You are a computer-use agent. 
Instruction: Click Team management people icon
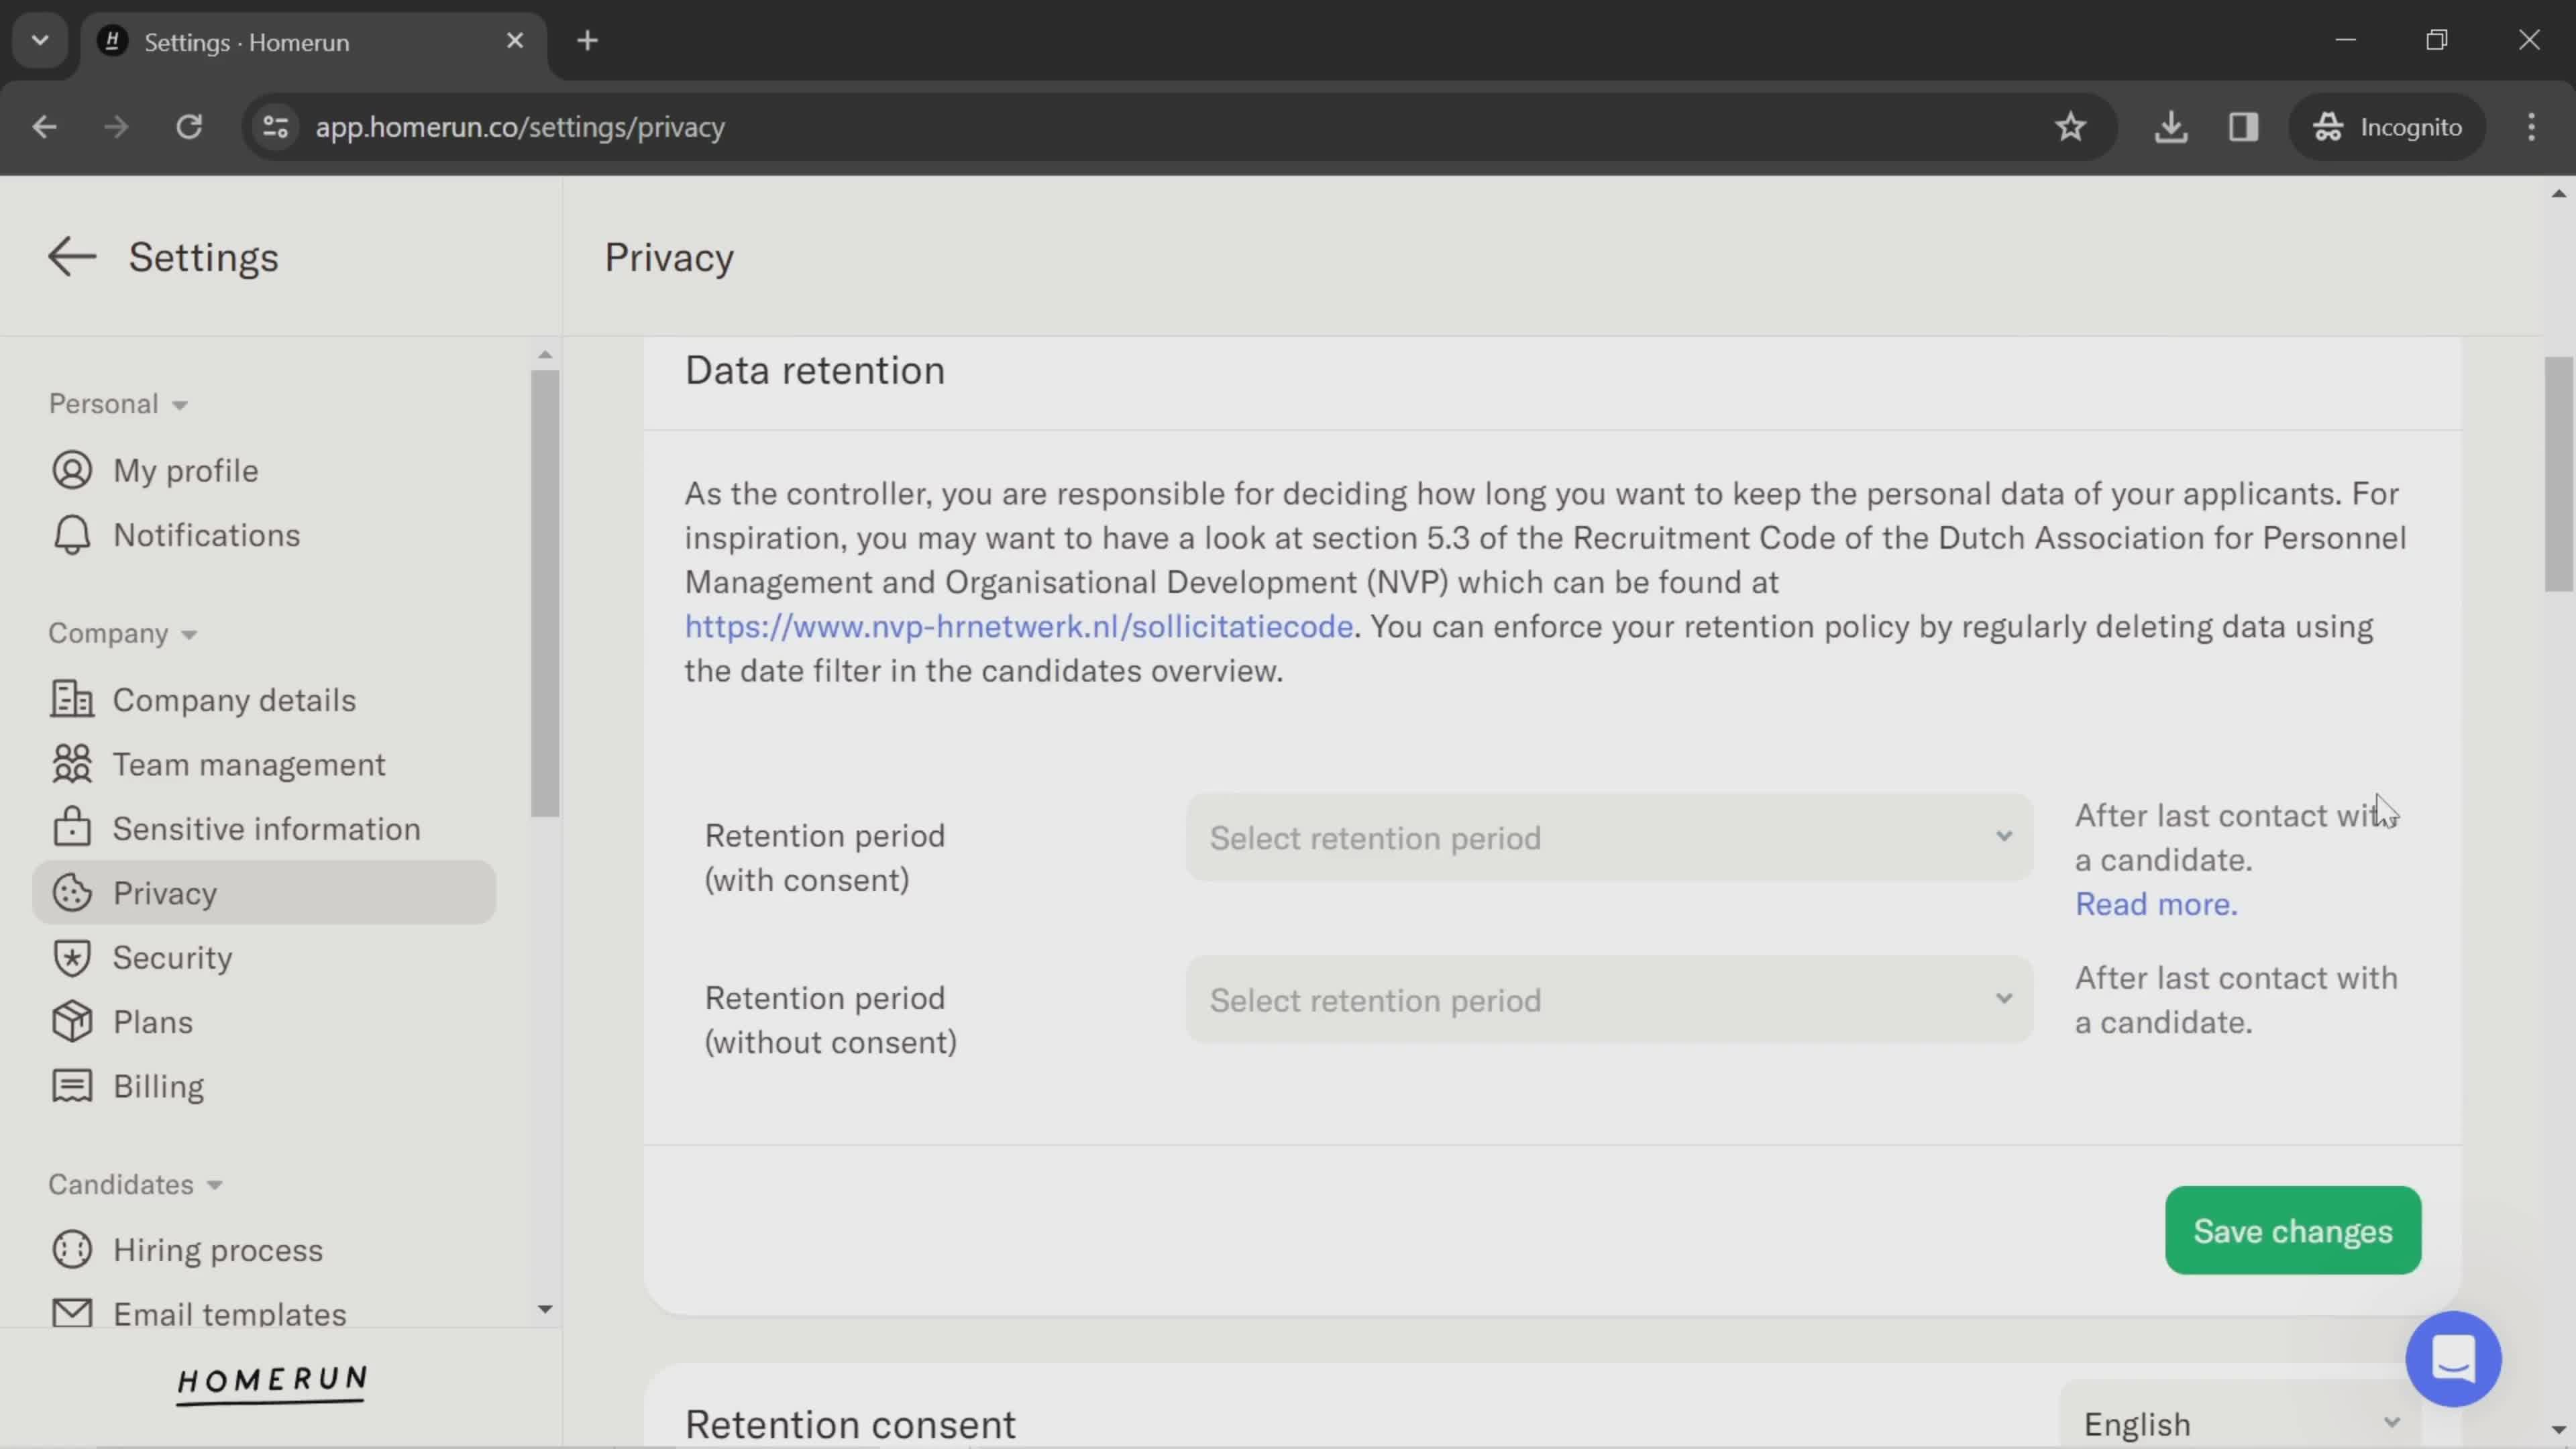(72, 764)
